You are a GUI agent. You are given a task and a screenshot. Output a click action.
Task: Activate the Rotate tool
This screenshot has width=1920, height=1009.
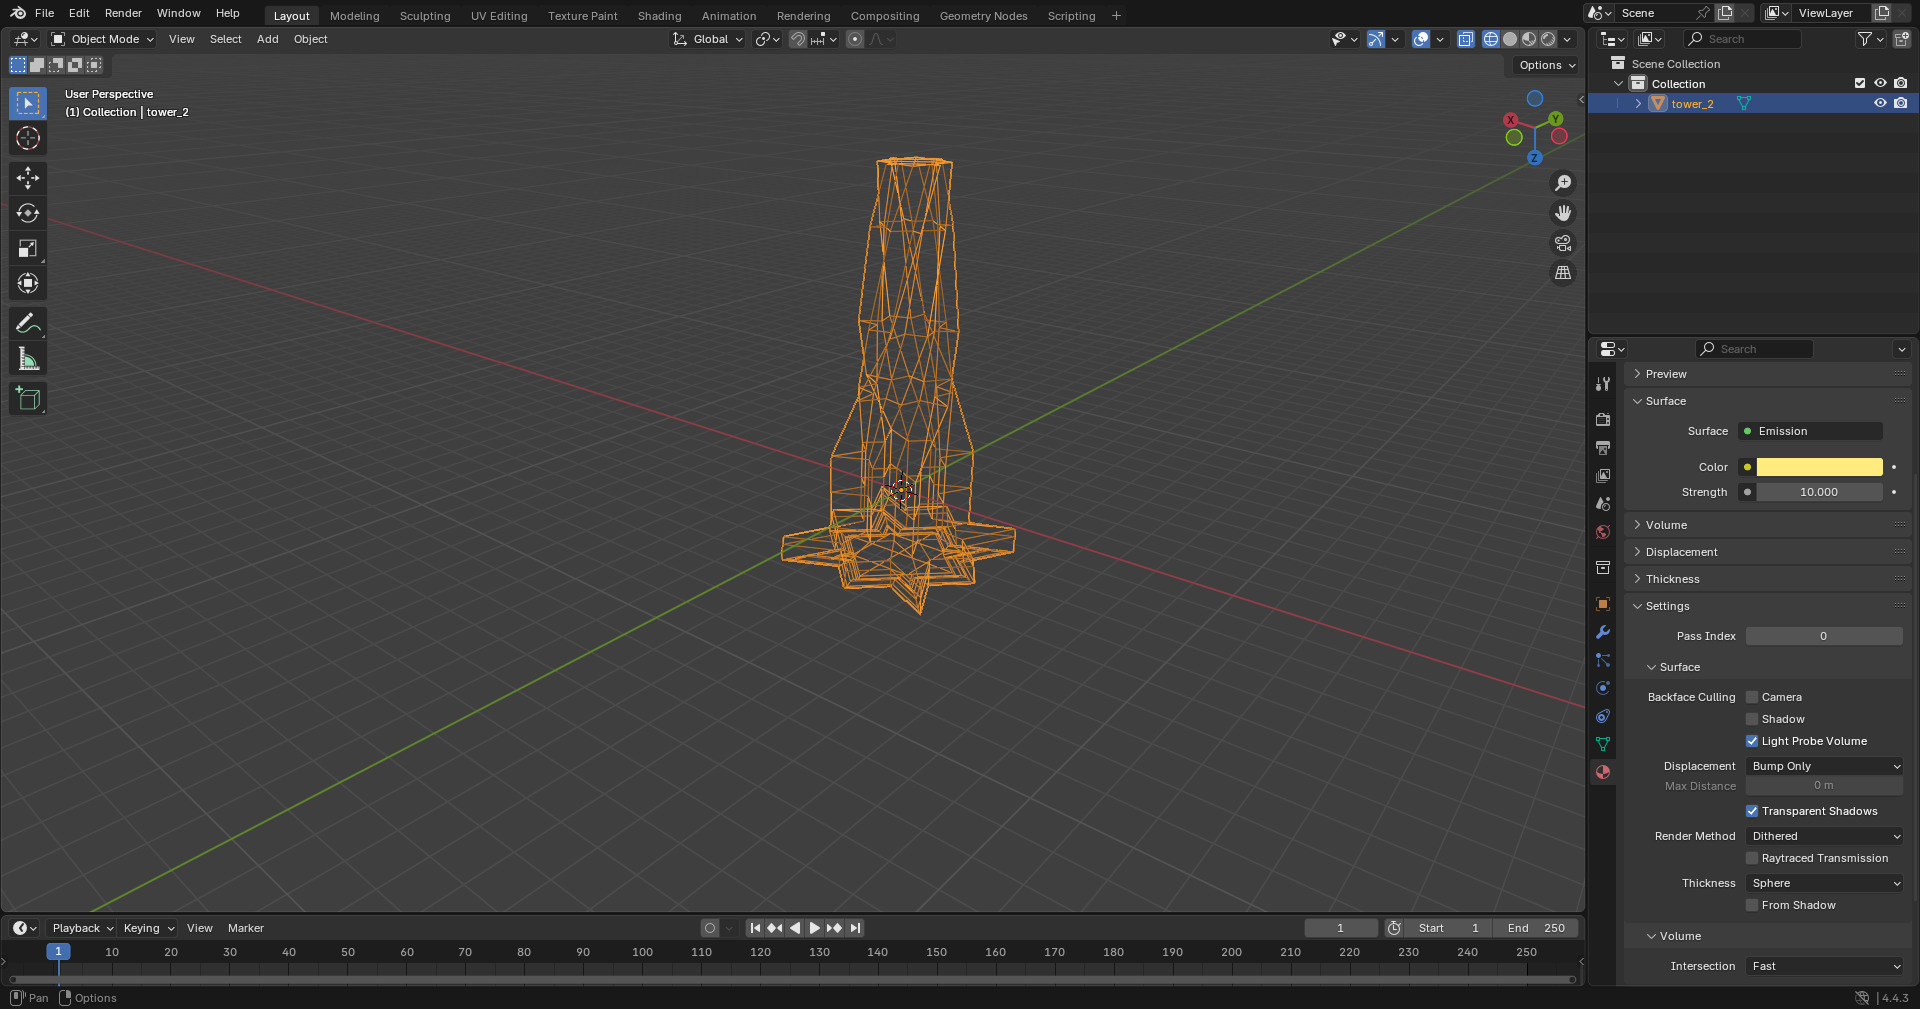(x=28, y=213)
